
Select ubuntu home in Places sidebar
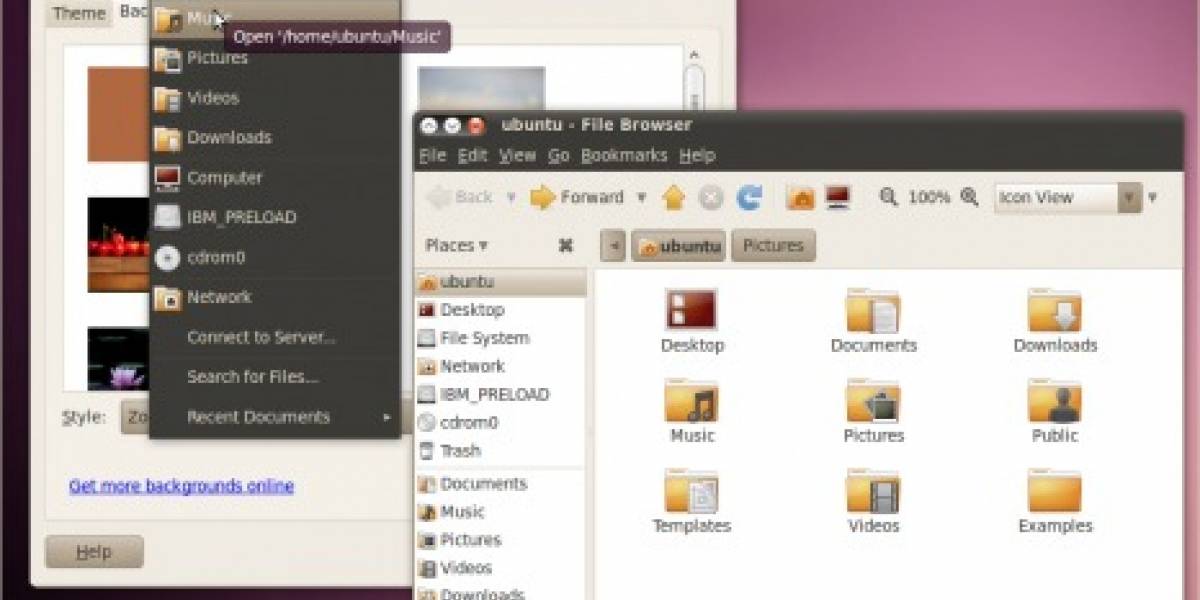501,282
